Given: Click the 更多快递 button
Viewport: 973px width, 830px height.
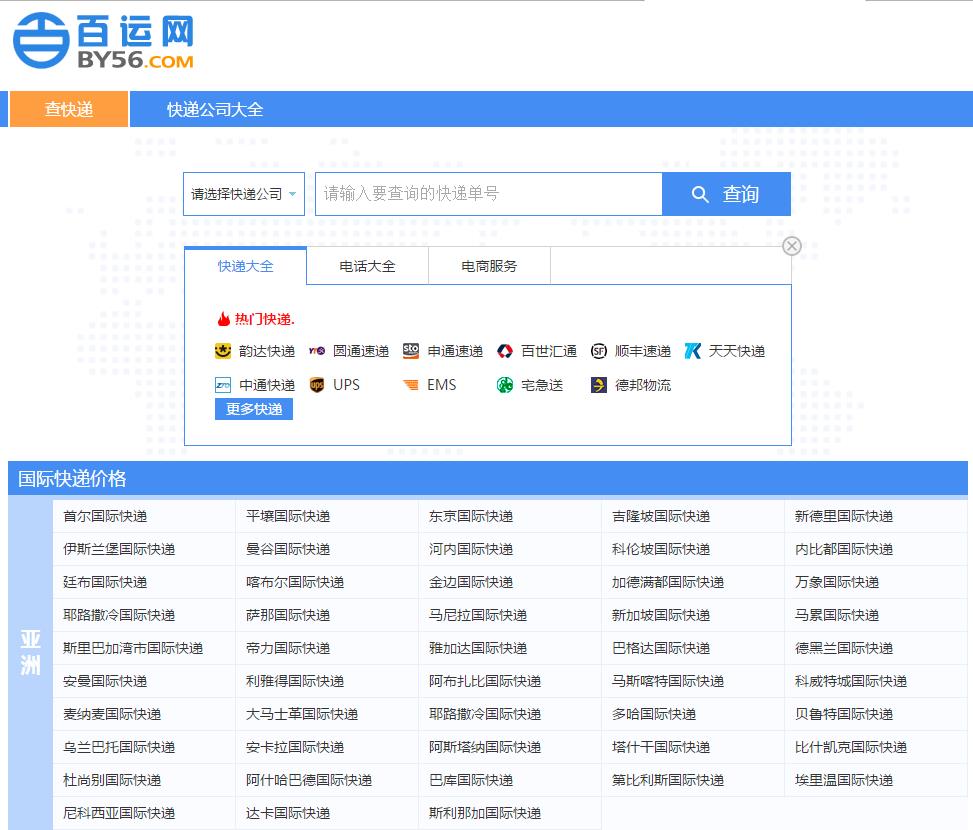Looking at the screenshot, I should point(254,409).
